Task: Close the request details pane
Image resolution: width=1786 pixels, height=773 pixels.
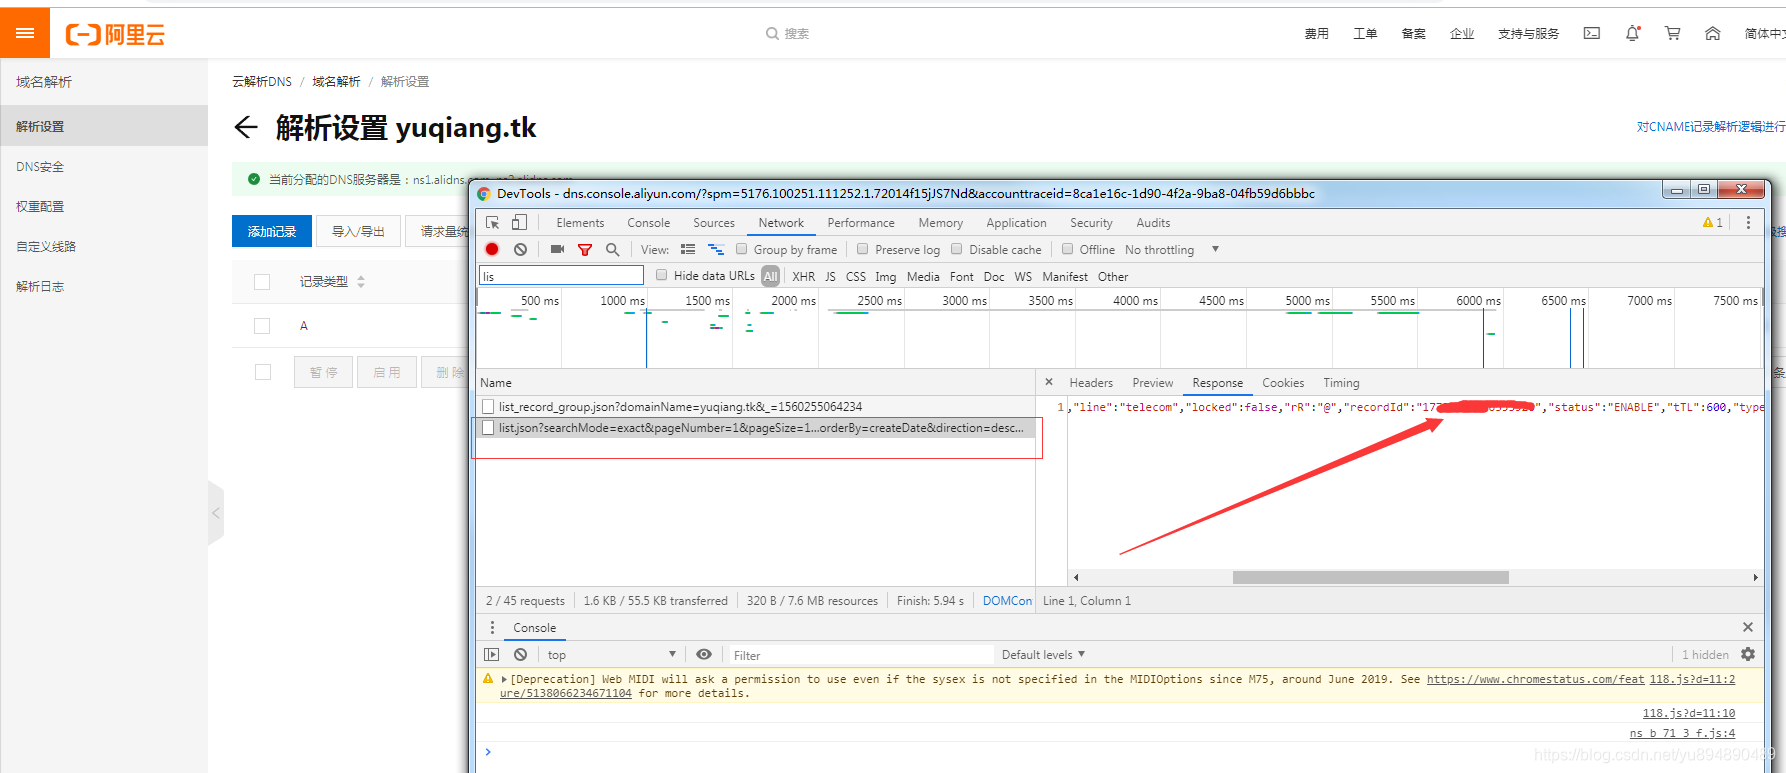Action: coord(1049,382)
